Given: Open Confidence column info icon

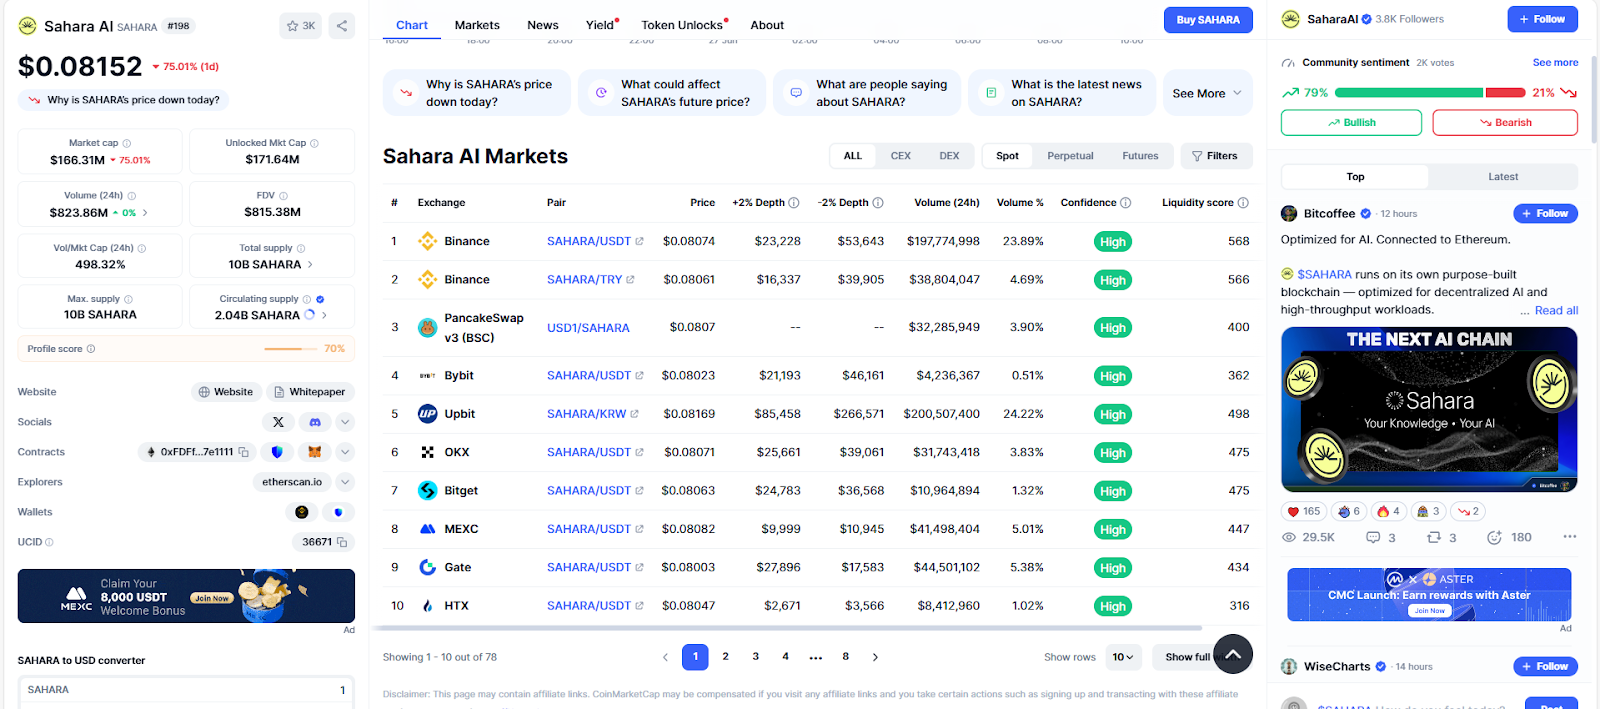Looking at the screenshot, I should pos(1126,202).
